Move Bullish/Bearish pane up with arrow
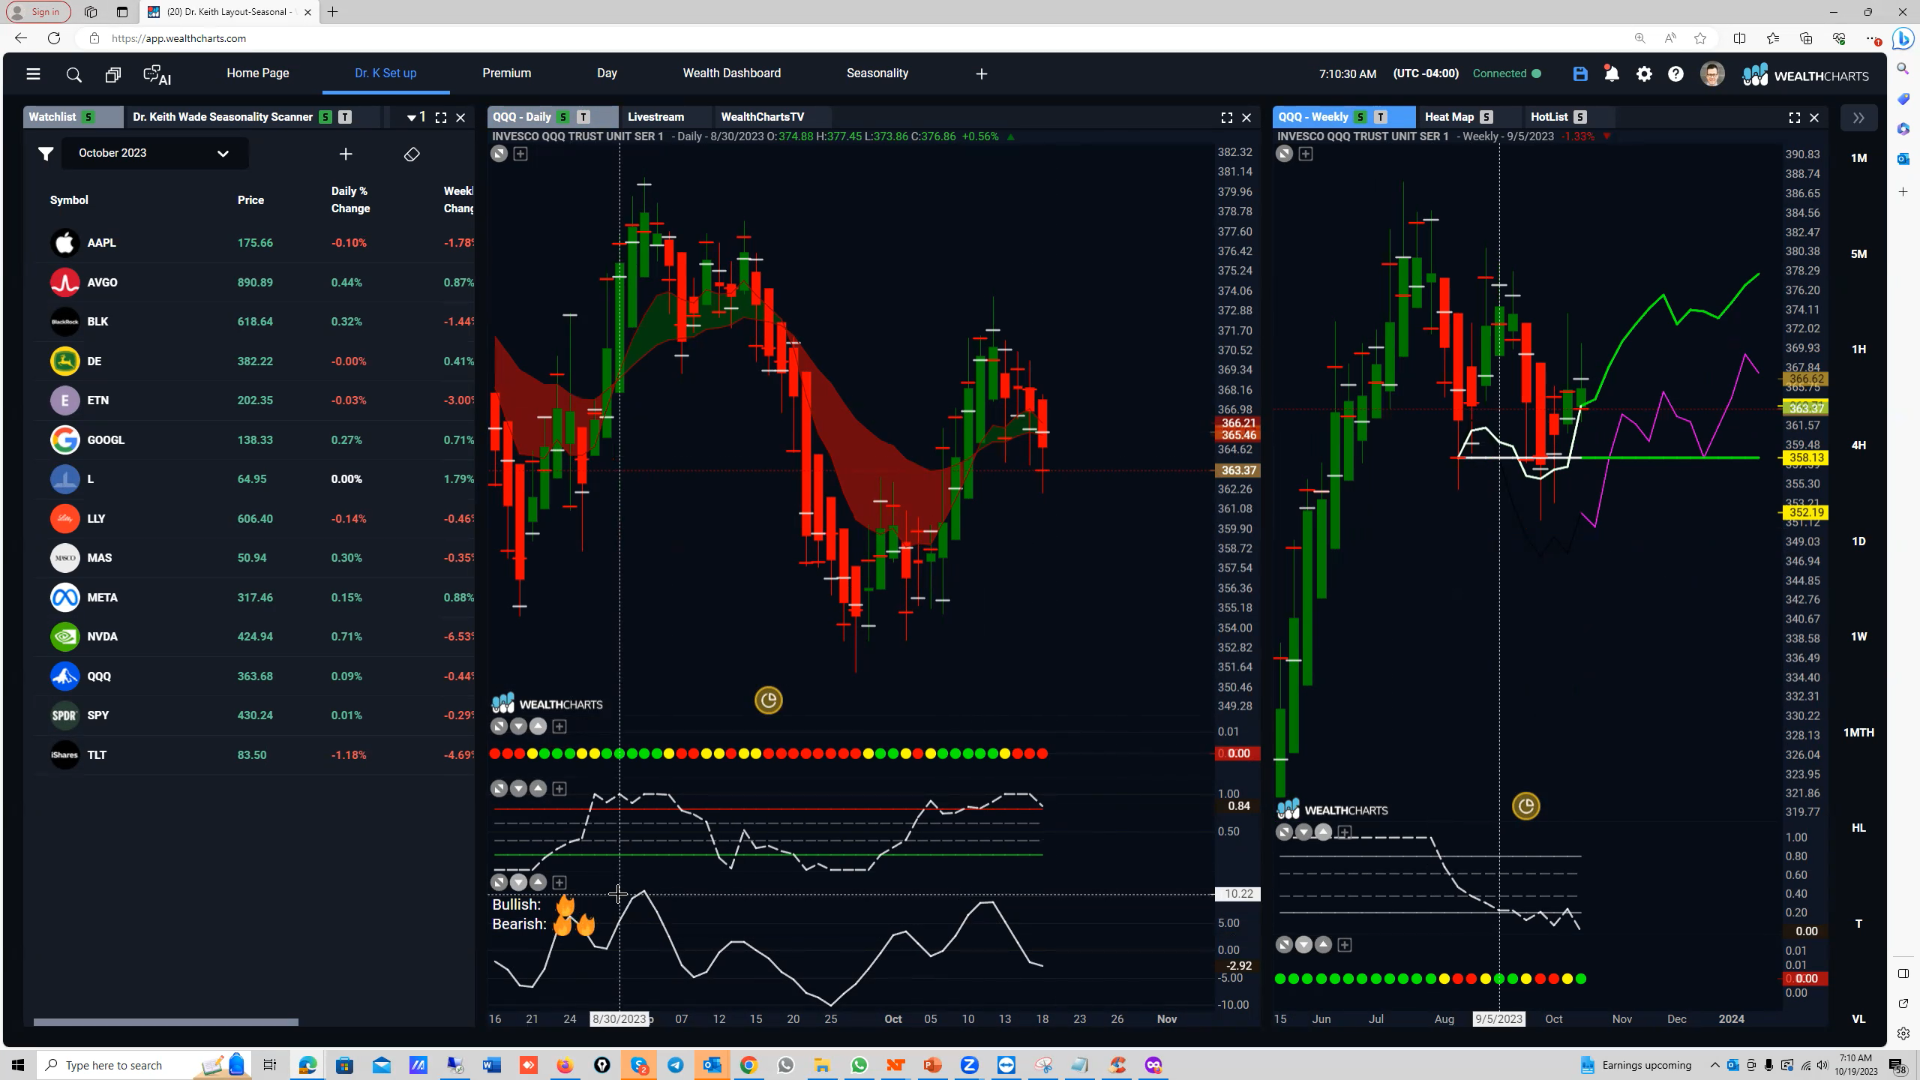Viewport: 1920px width, 1080px height. coord(539,882)
